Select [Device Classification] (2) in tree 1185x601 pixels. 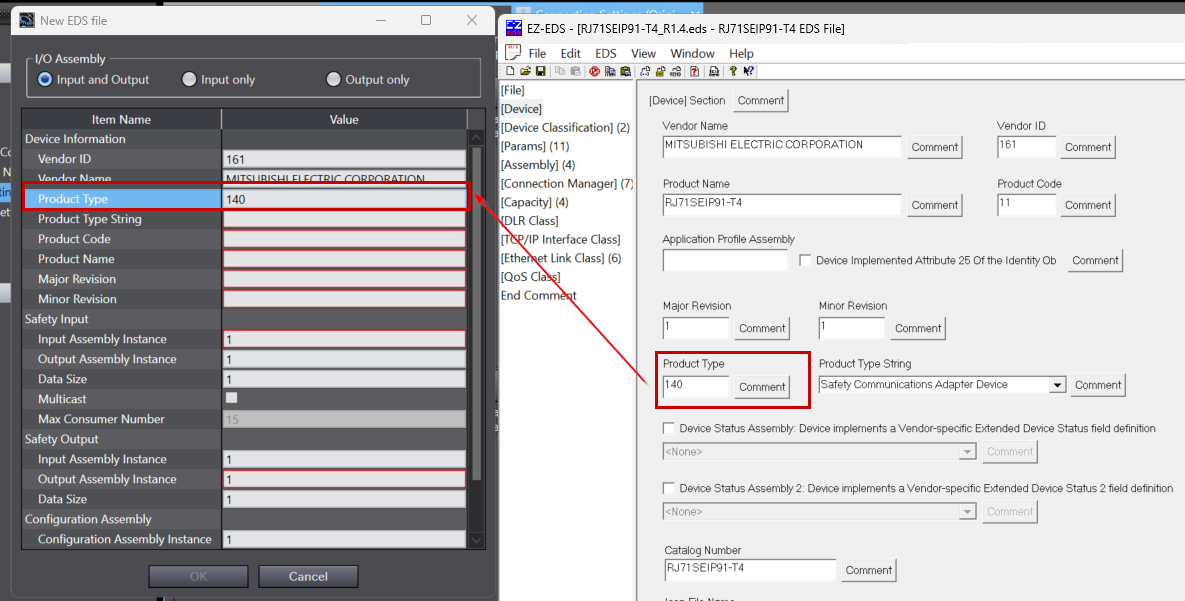565,127
